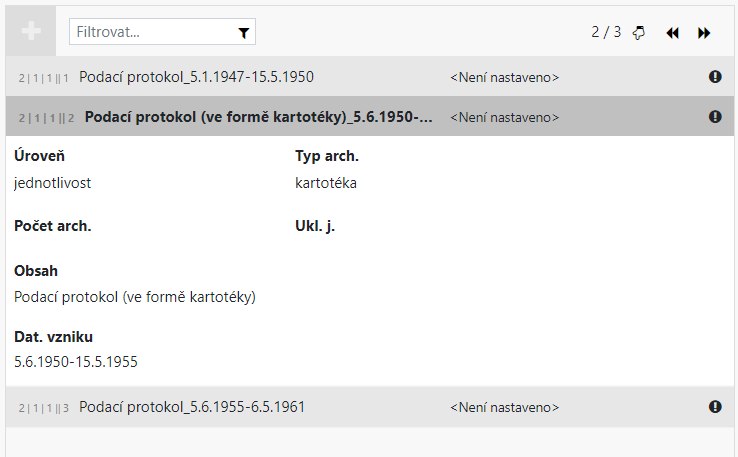Click Není nastaveno on the last row
The image size is (738, 457).
[x=504, y=407]
